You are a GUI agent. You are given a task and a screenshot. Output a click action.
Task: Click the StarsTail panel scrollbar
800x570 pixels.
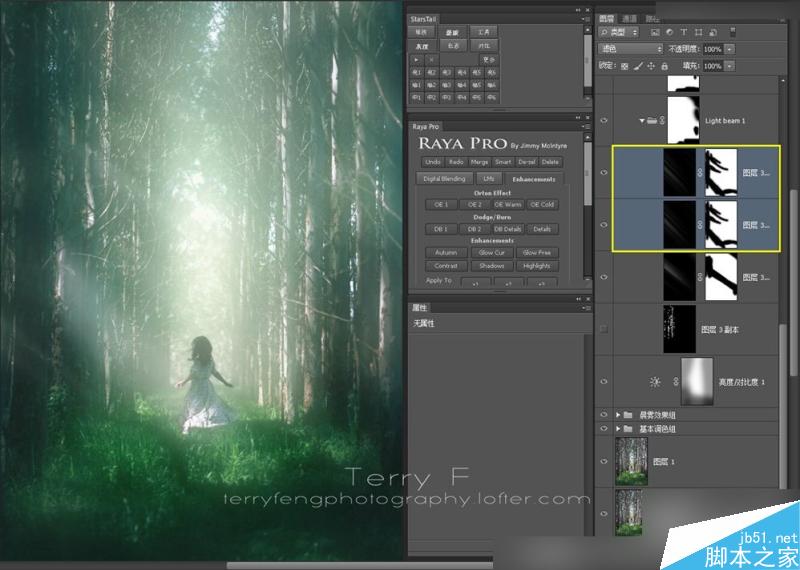(x=587, y=61)
